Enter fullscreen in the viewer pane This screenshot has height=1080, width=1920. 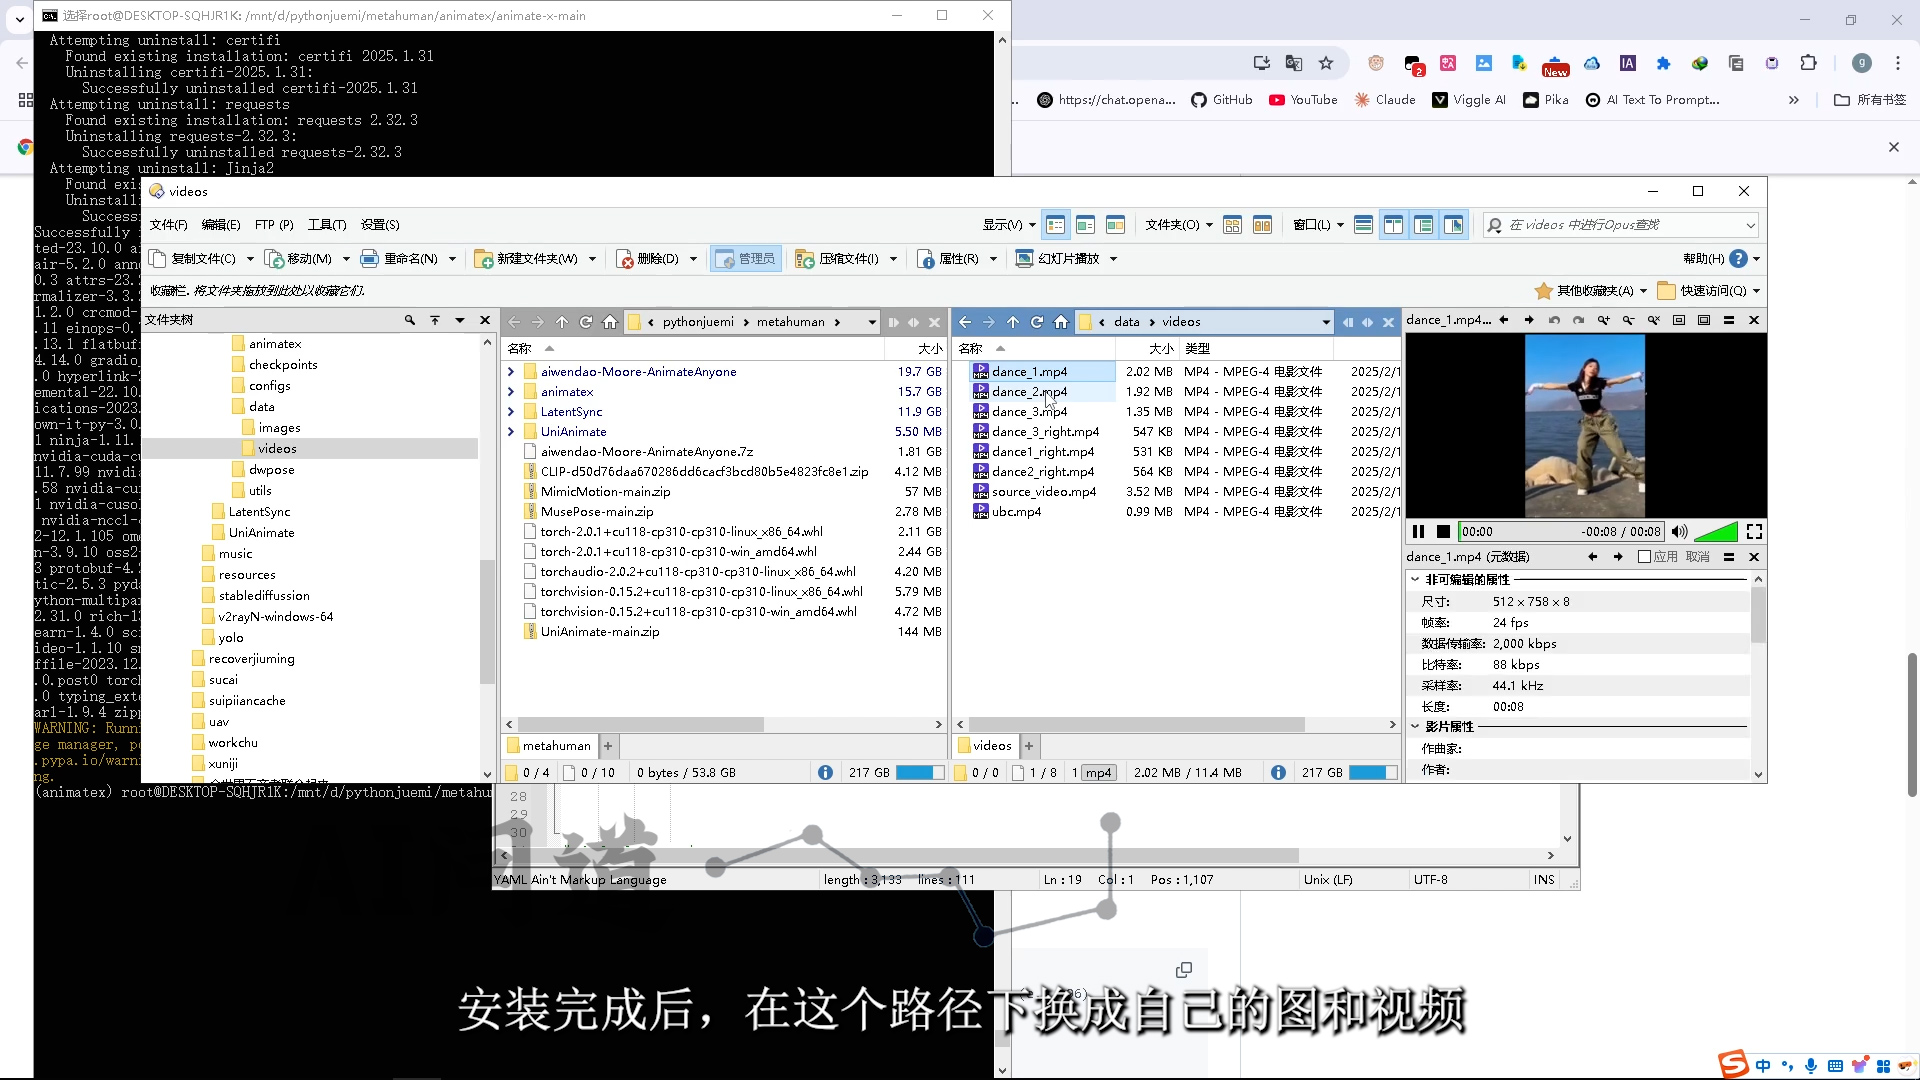[1754, 532]
